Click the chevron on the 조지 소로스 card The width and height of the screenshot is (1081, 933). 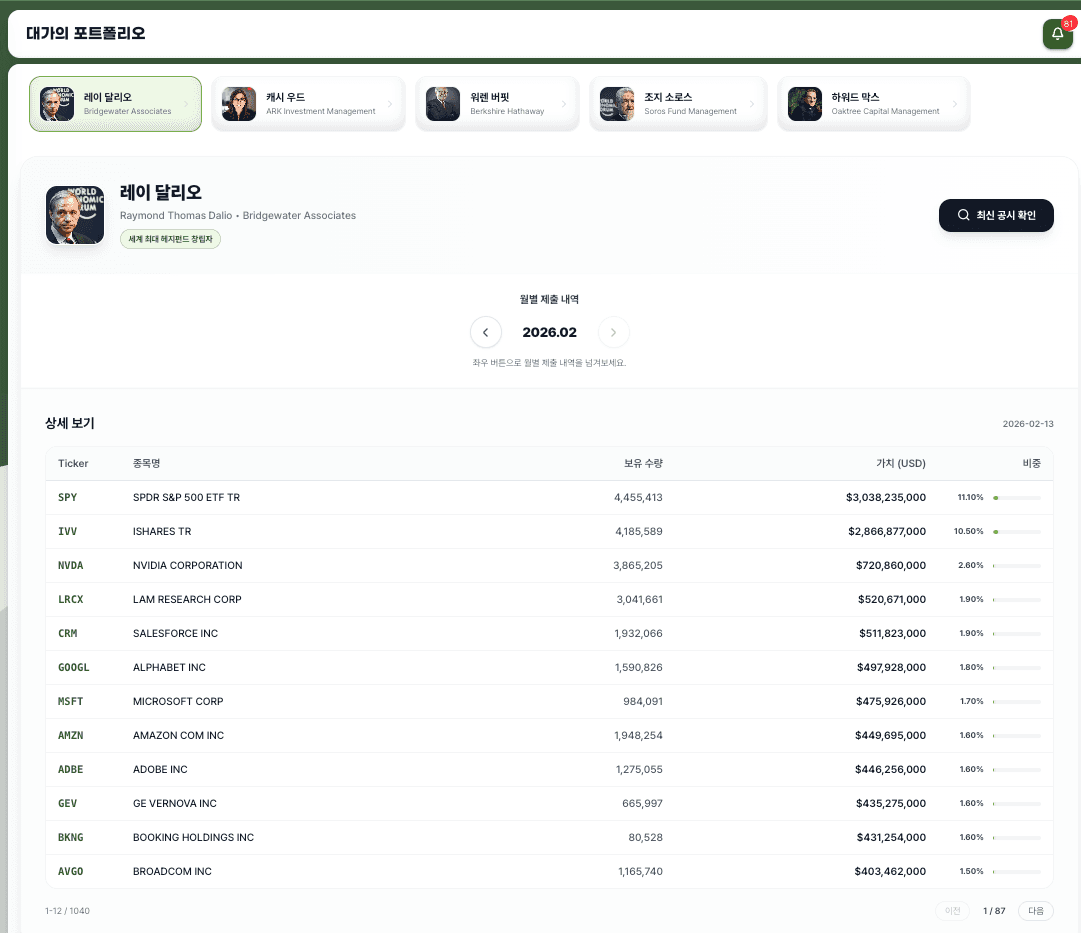(x=751, y=104)
